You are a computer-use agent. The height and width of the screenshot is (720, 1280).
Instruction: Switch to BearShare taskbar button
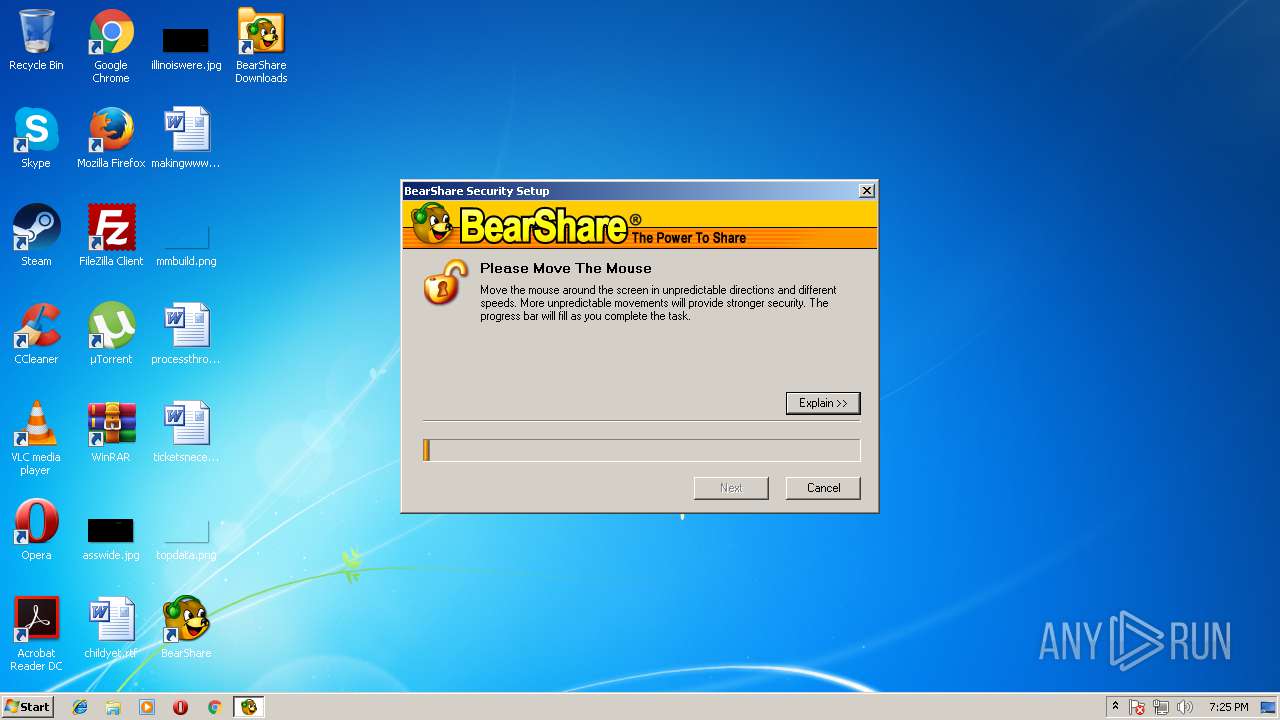pos(248,707)
